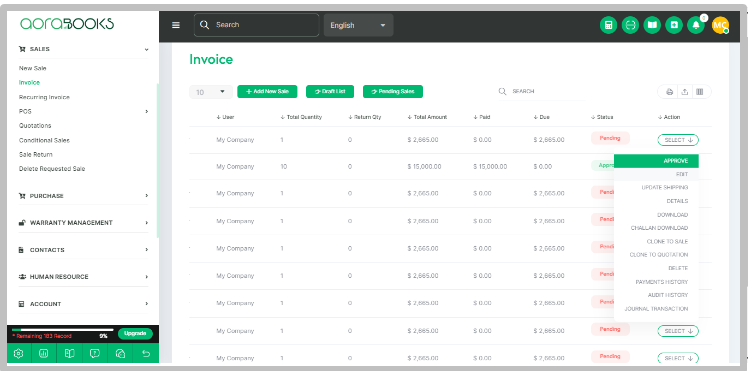Choose Clone to Sale from the menu
748x371 pixels.
click(656, 242)
